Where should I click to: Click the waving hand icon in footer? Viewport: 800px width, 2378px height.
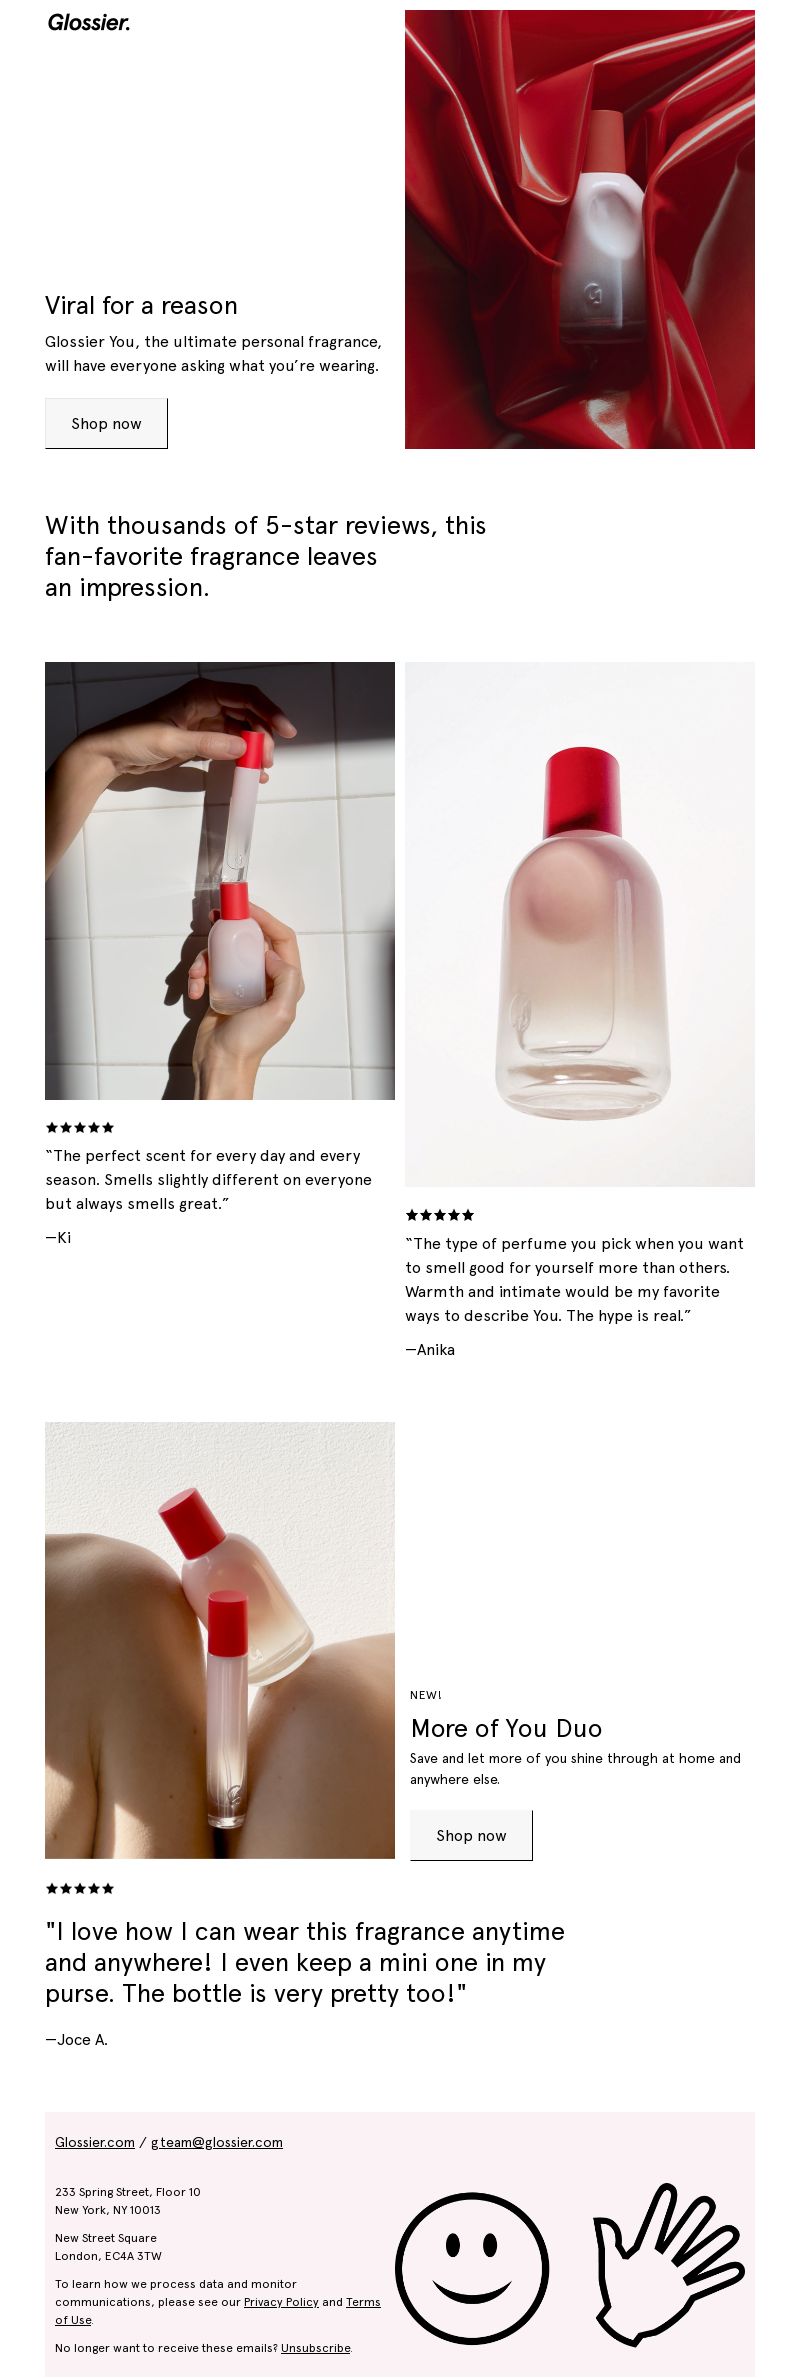click(x=667, y=2263)
